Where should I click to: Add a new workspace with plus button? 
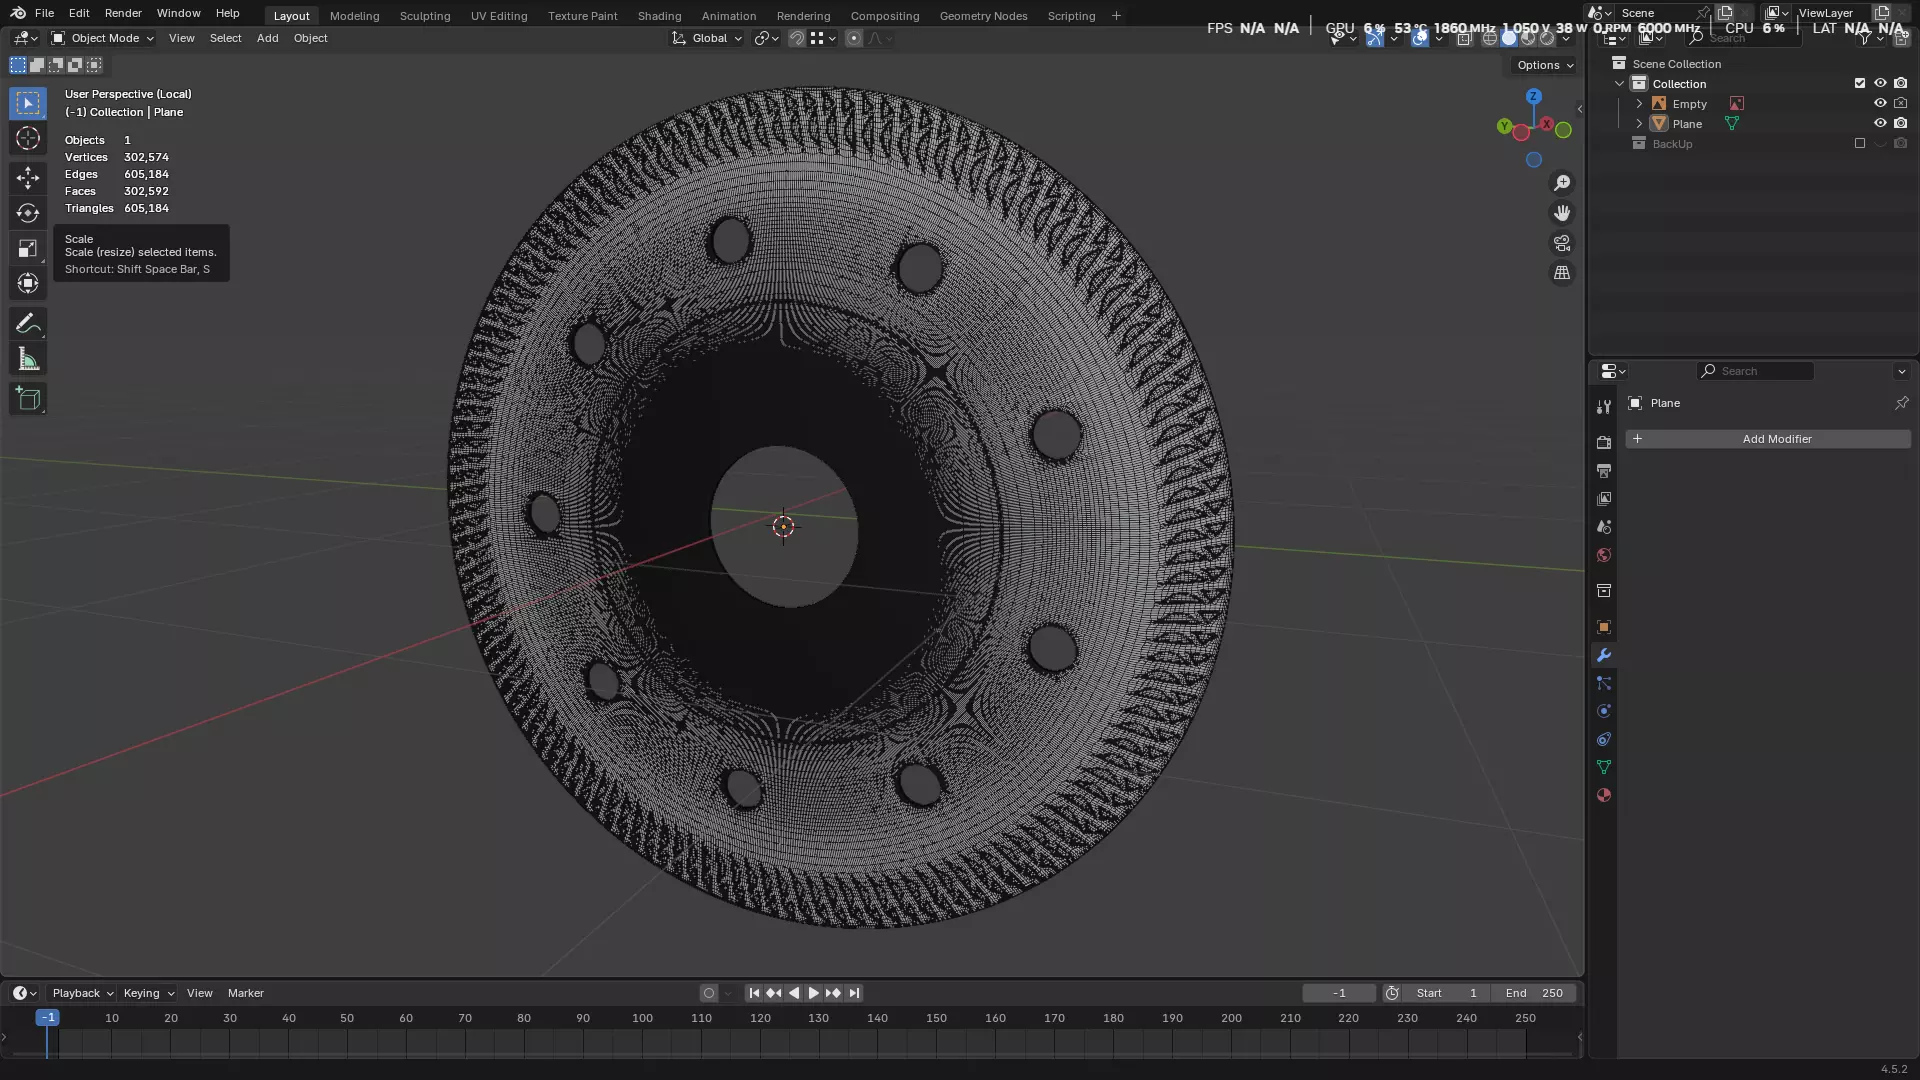coord(1116,16)
